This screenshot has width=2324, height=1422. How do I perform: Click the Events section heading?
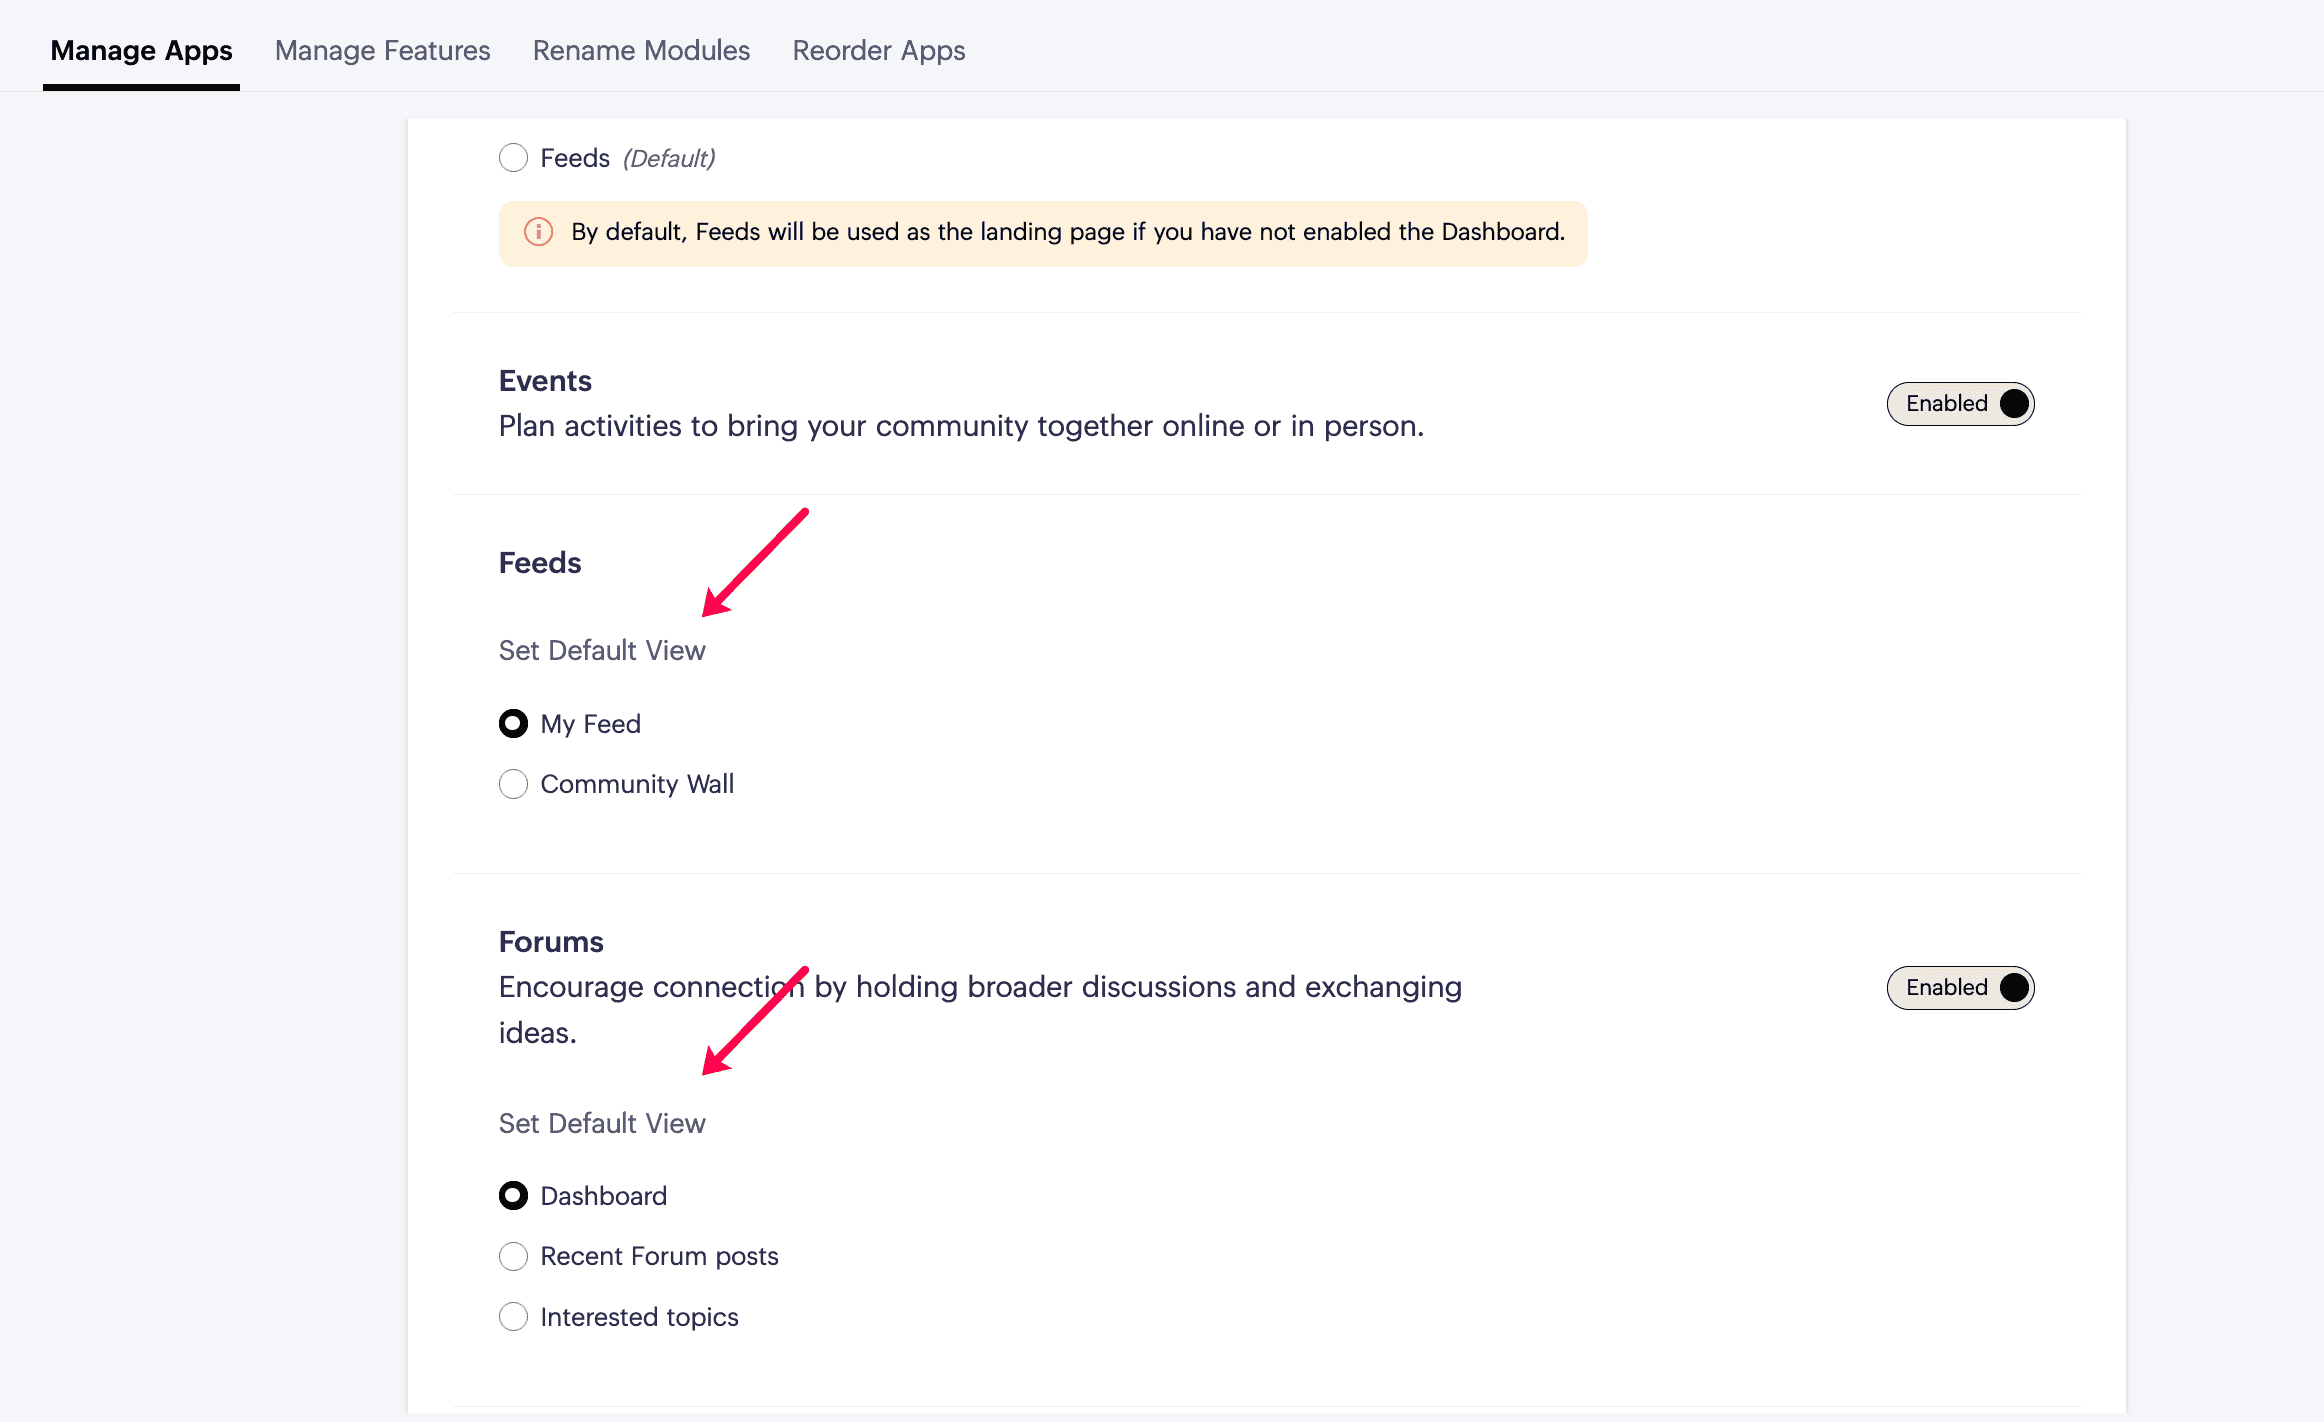pyautogui.click(x=545, y=381)
